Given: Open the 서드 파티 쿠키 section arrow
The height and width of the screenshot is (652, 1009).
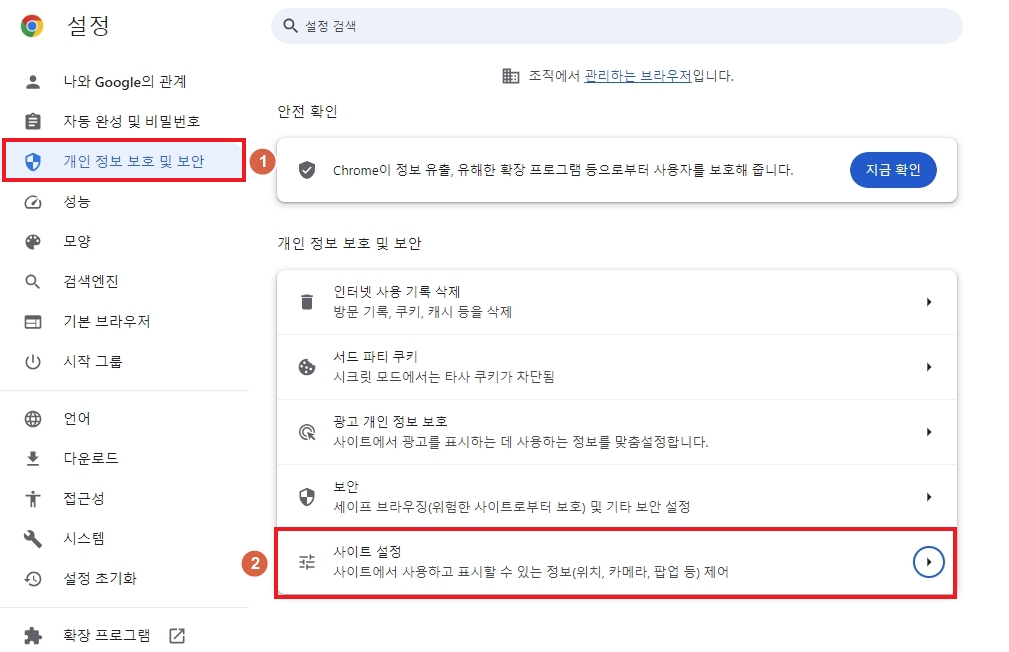Looking at the screenshot, I should tap(931, 366).
